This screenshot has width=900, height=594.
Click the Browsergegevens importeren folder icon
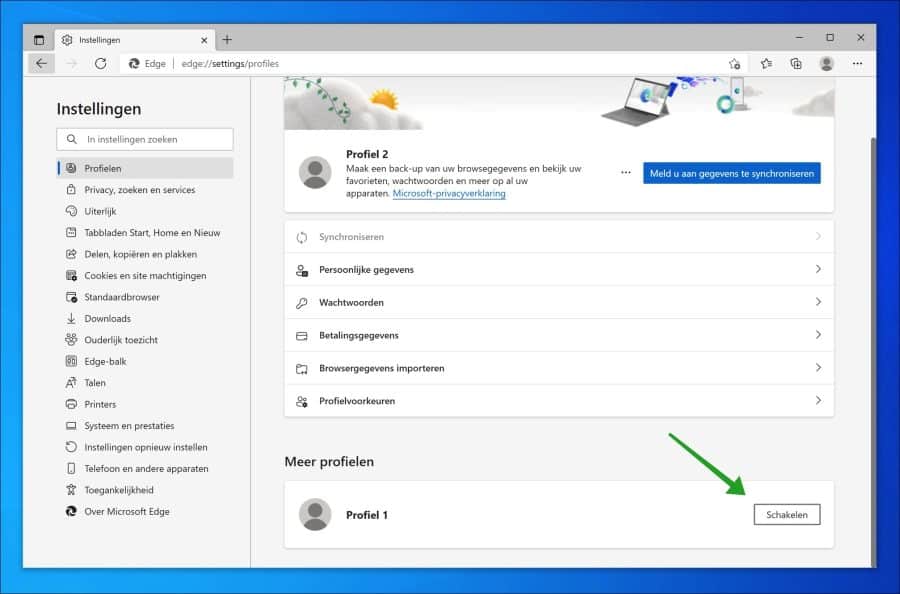click(302, 368)
